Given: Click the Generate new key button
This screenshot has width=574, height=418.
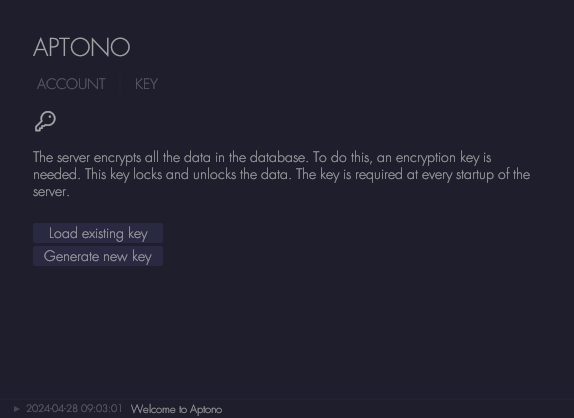Looking at the screenshot, I should (x=98, y=256).
